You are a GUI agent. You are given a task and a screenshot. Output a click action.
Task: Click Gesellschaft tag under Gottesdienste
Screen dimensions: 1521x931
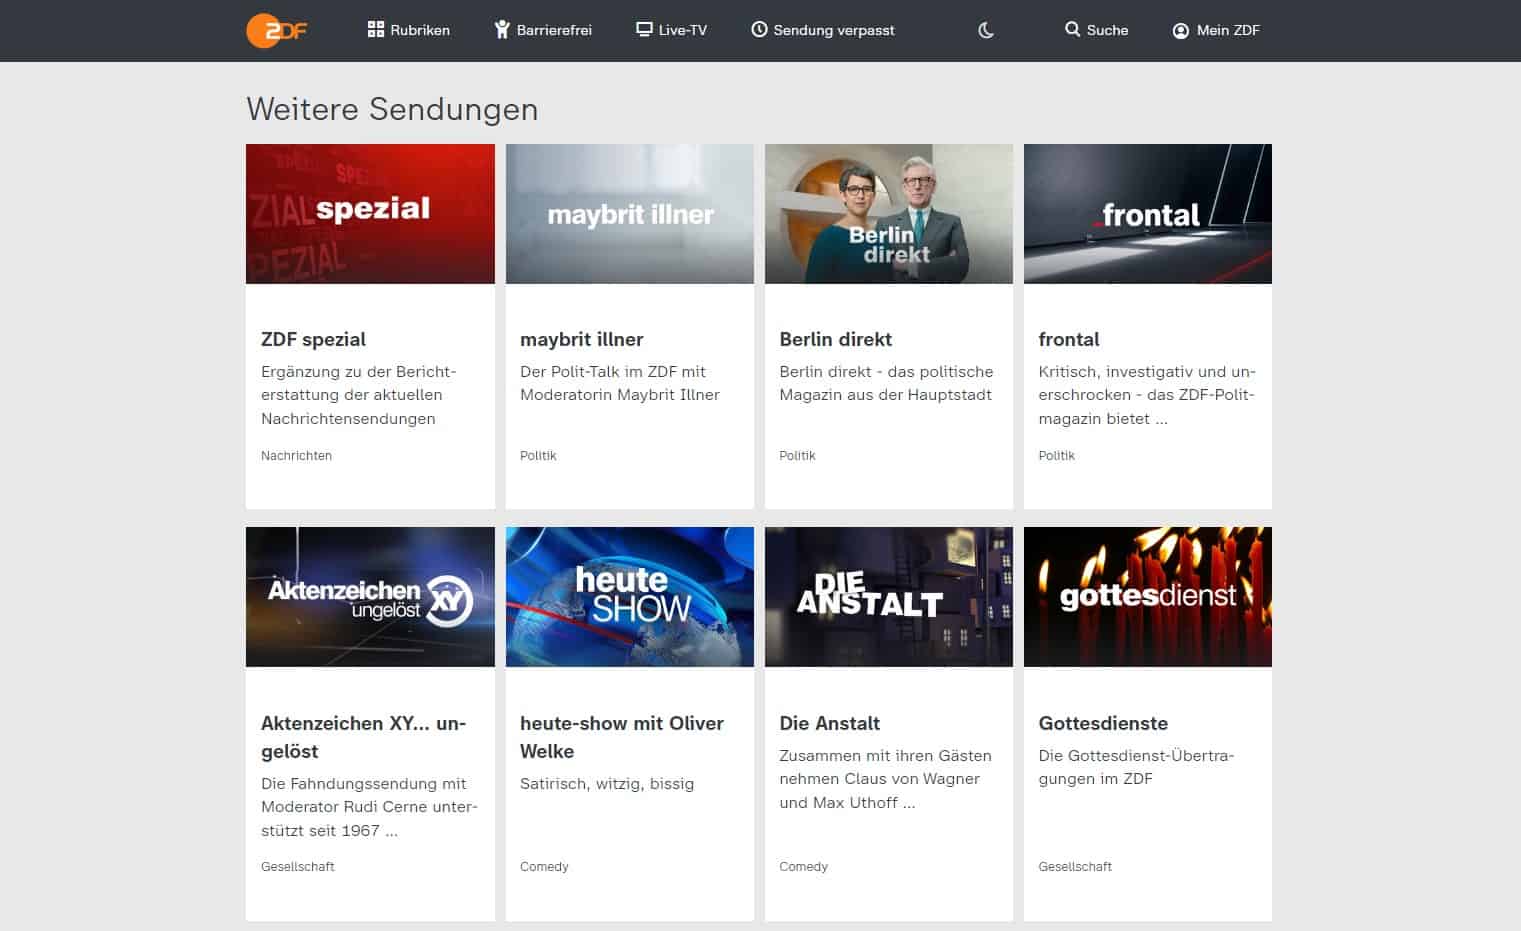click(1075, 867)
